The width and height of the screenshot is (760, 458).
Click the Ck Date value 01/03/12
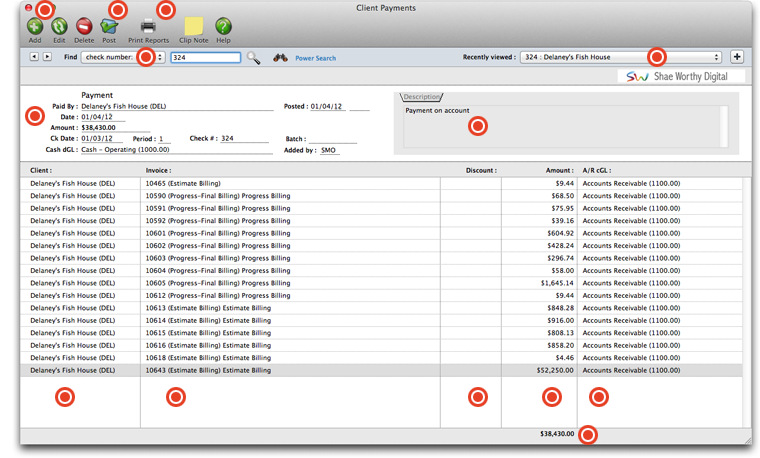[x=101, y=139]
